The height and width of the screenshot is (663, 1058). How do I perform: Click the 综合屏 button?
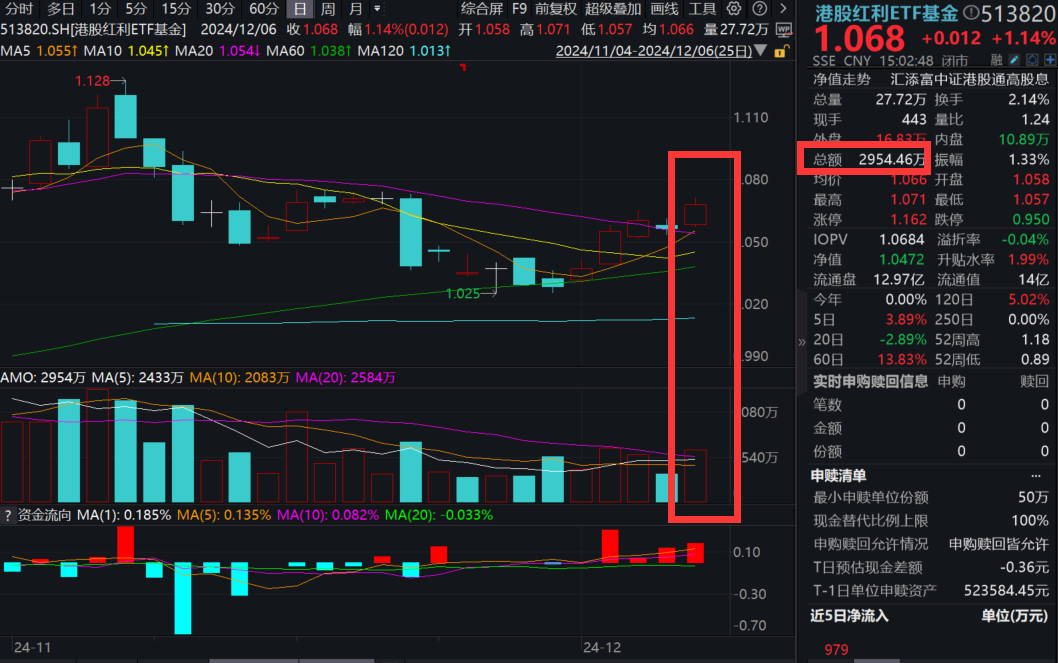click(x=482, y=9)
